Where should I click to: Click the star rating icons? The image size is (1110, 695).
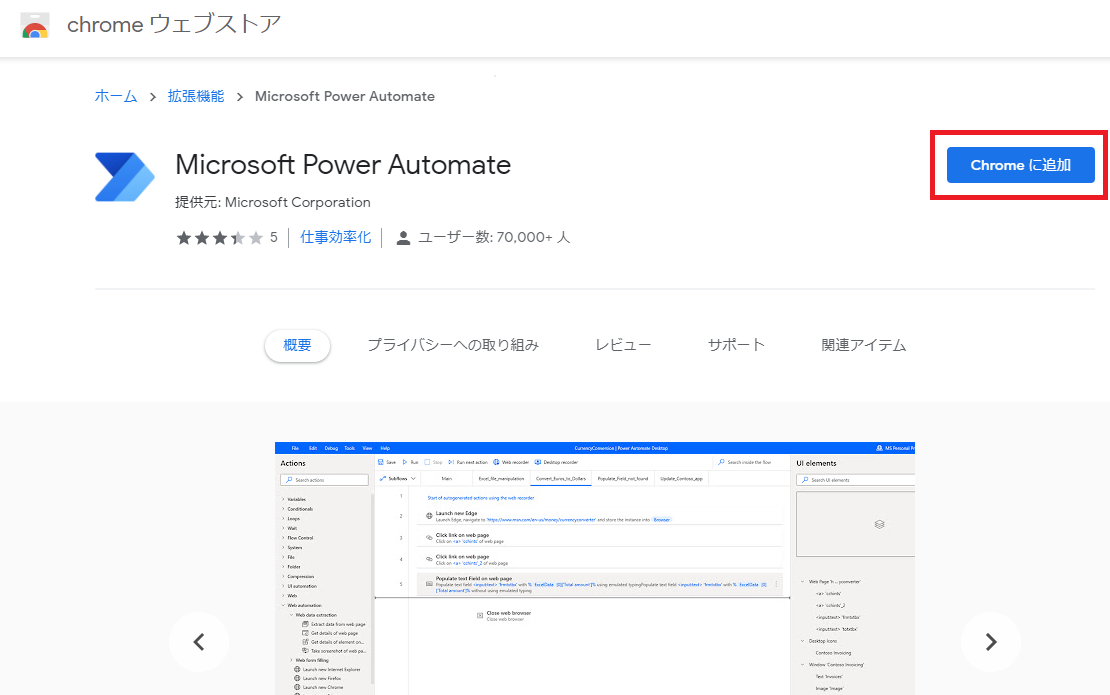click(x=219, y=238)
